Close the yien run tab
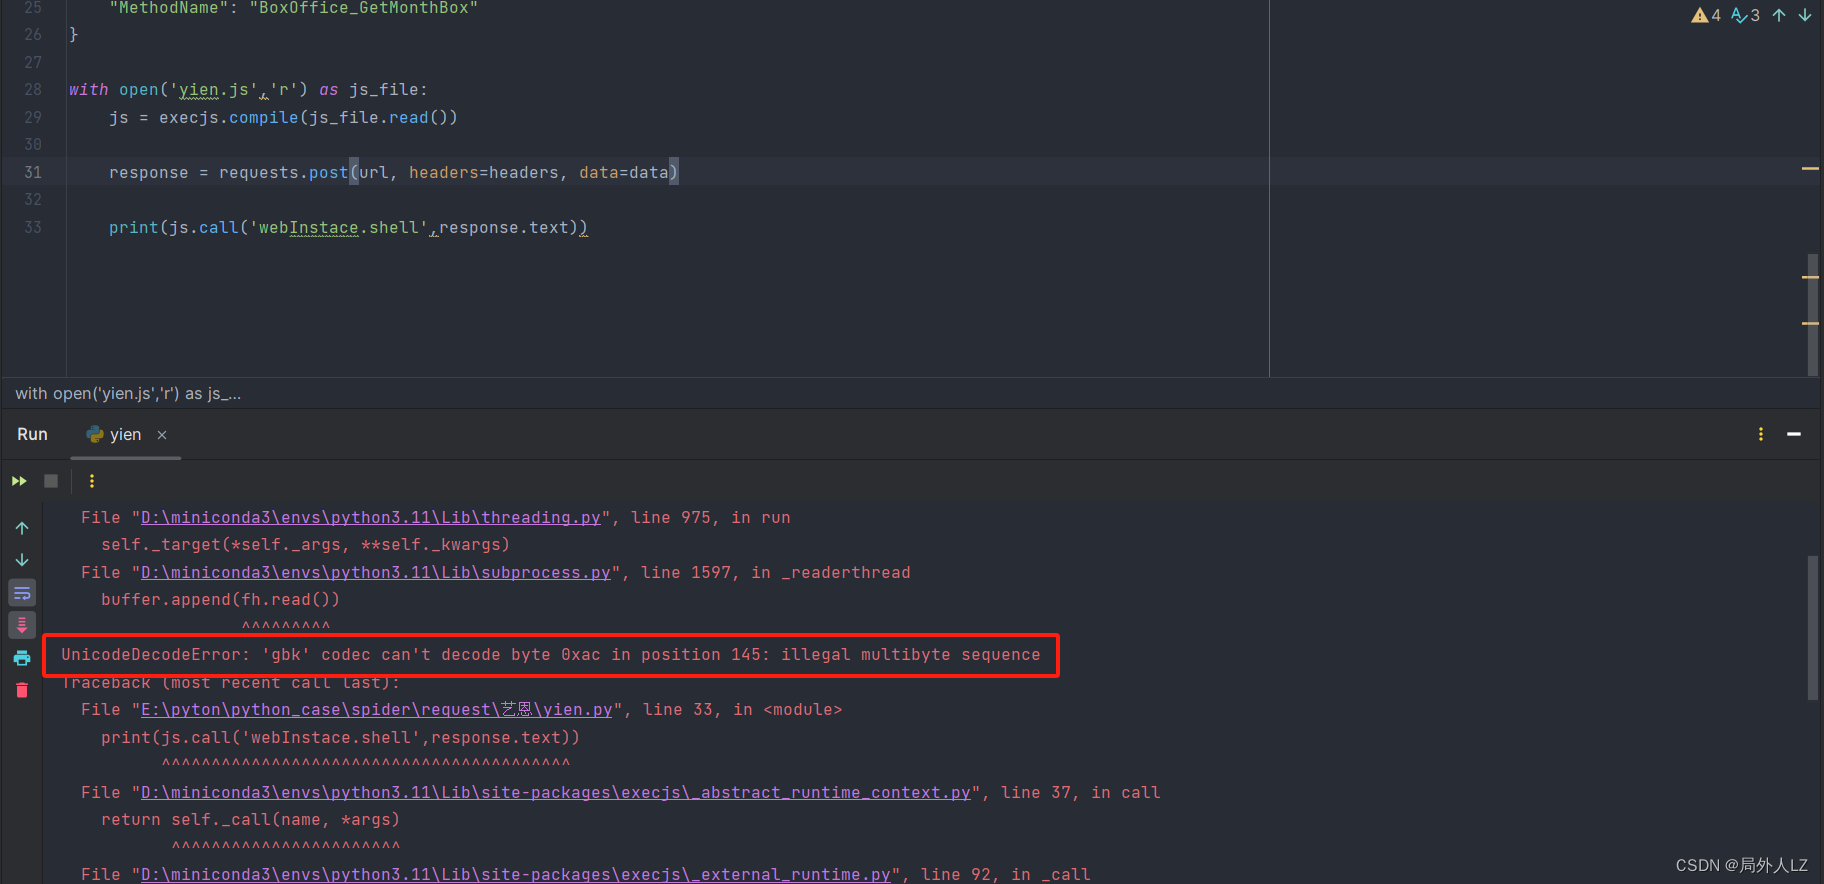The height and width of the screenshot is (884, 1824). click(x=162, y=435)
